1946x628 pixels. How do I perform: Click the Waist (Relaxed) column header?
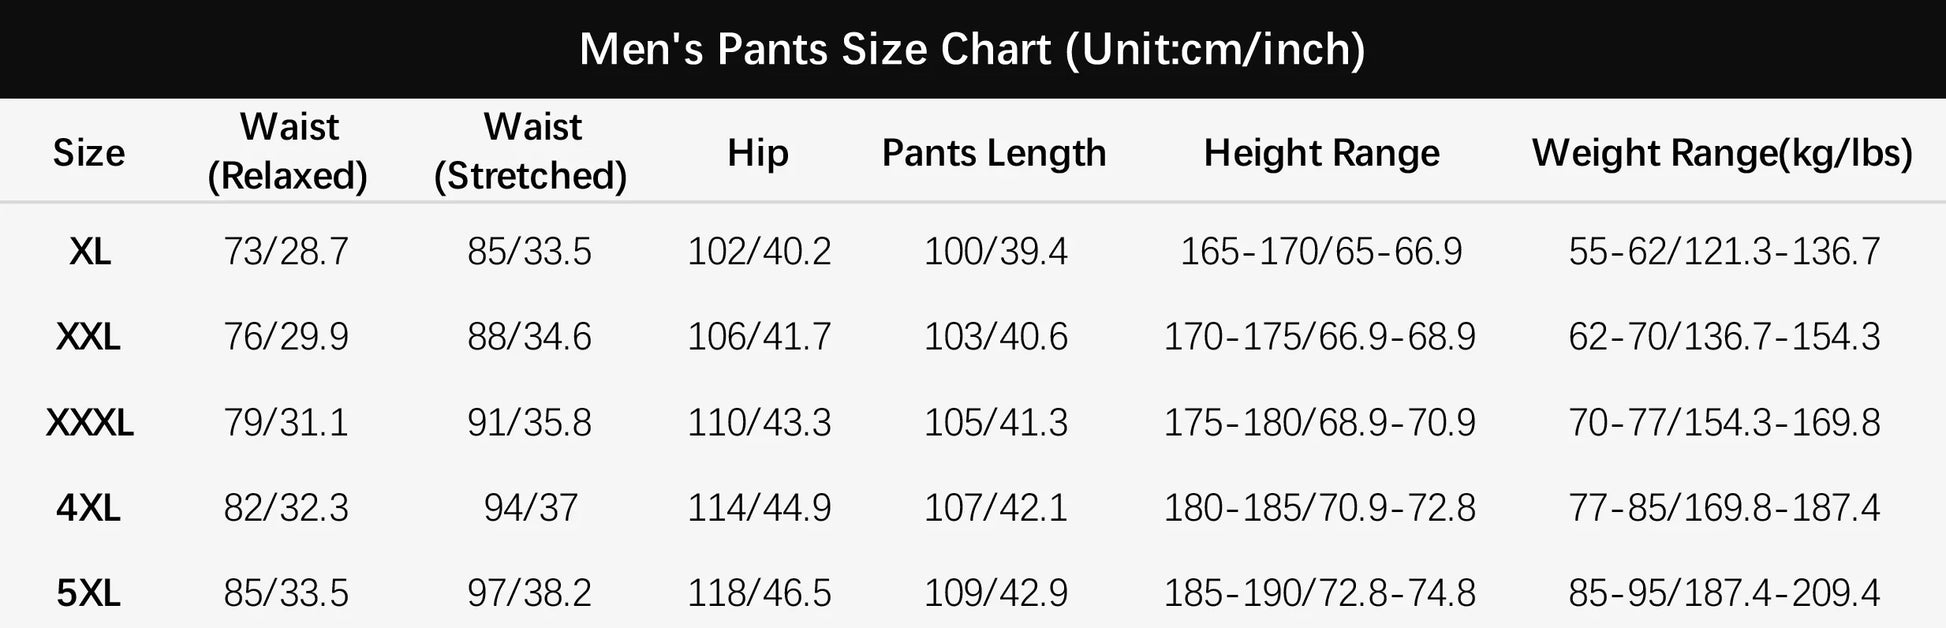coord(288,151)
